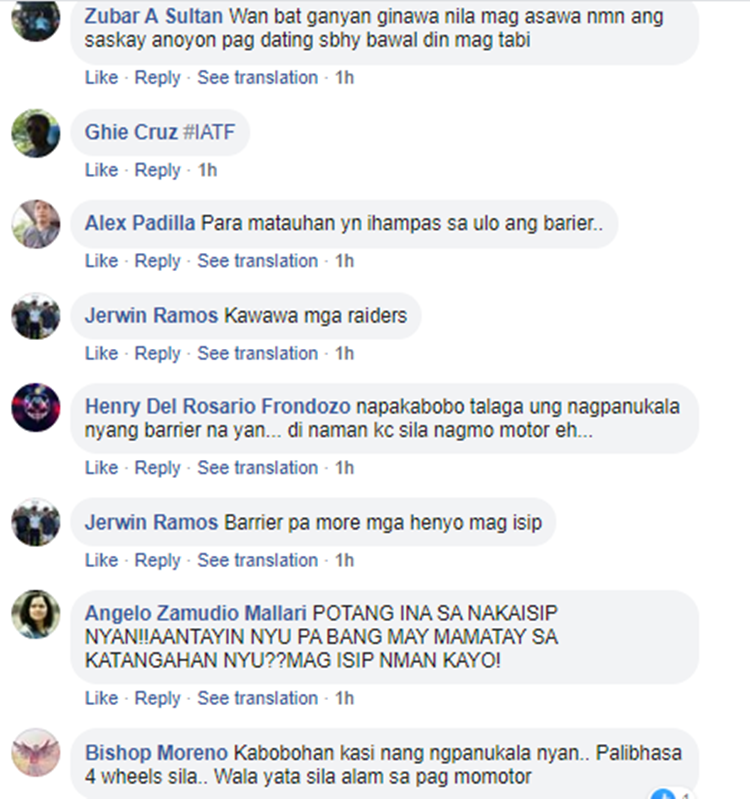
Task: Open Zubar A Sultan's profile picture
Action: (36, 18)
